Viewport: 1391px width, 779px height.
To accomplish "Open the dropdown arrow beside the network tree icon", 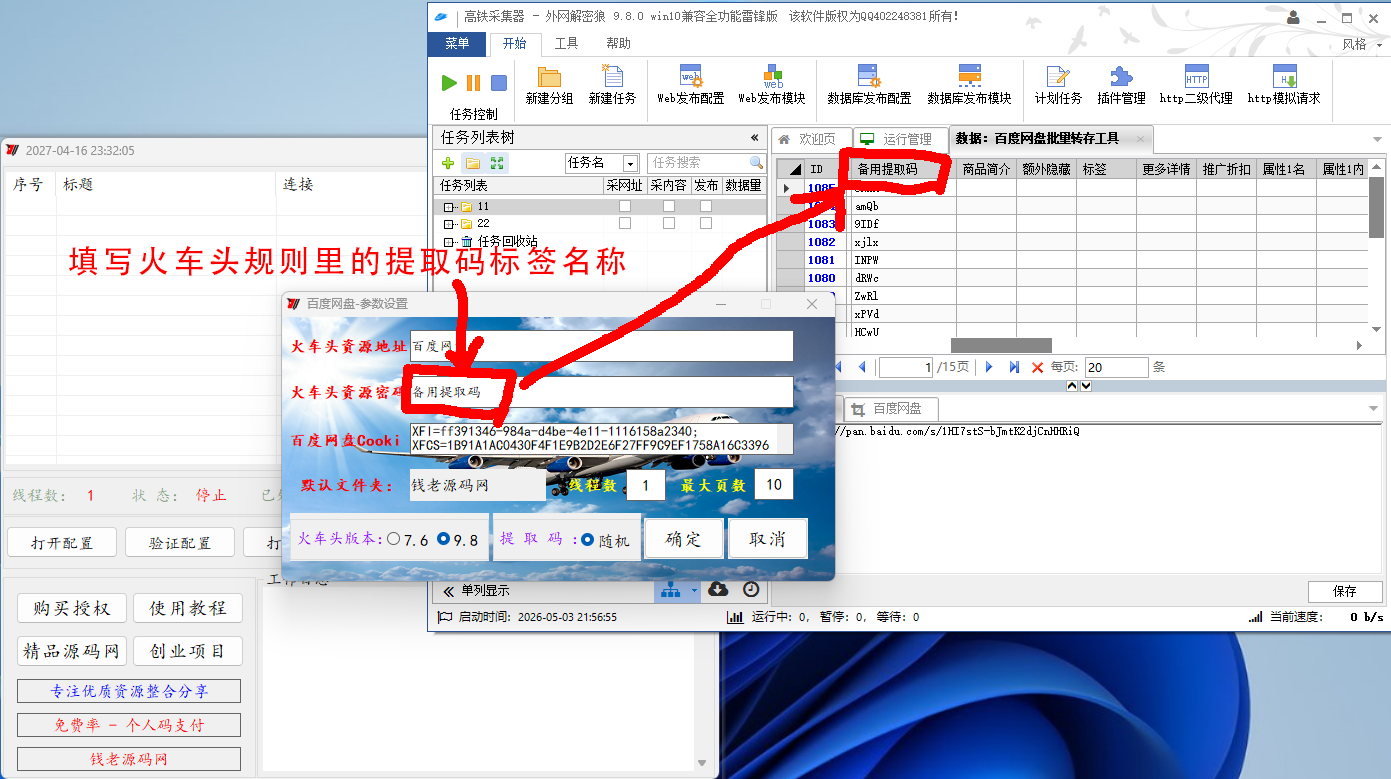I will click(x=694, y=591).
